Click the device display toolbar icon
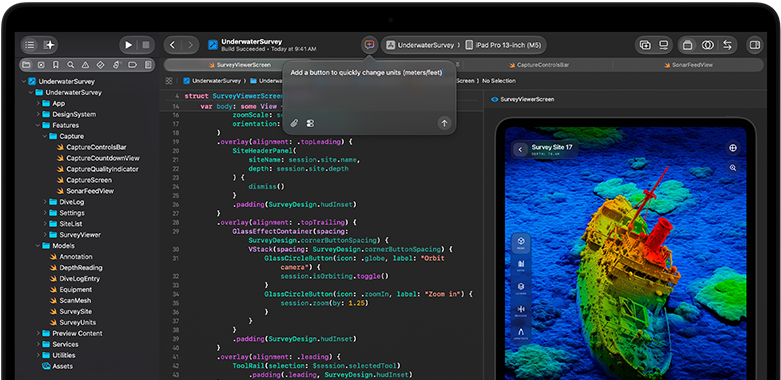The width and height of the screenshot is (781, 380). pos(663,45)
